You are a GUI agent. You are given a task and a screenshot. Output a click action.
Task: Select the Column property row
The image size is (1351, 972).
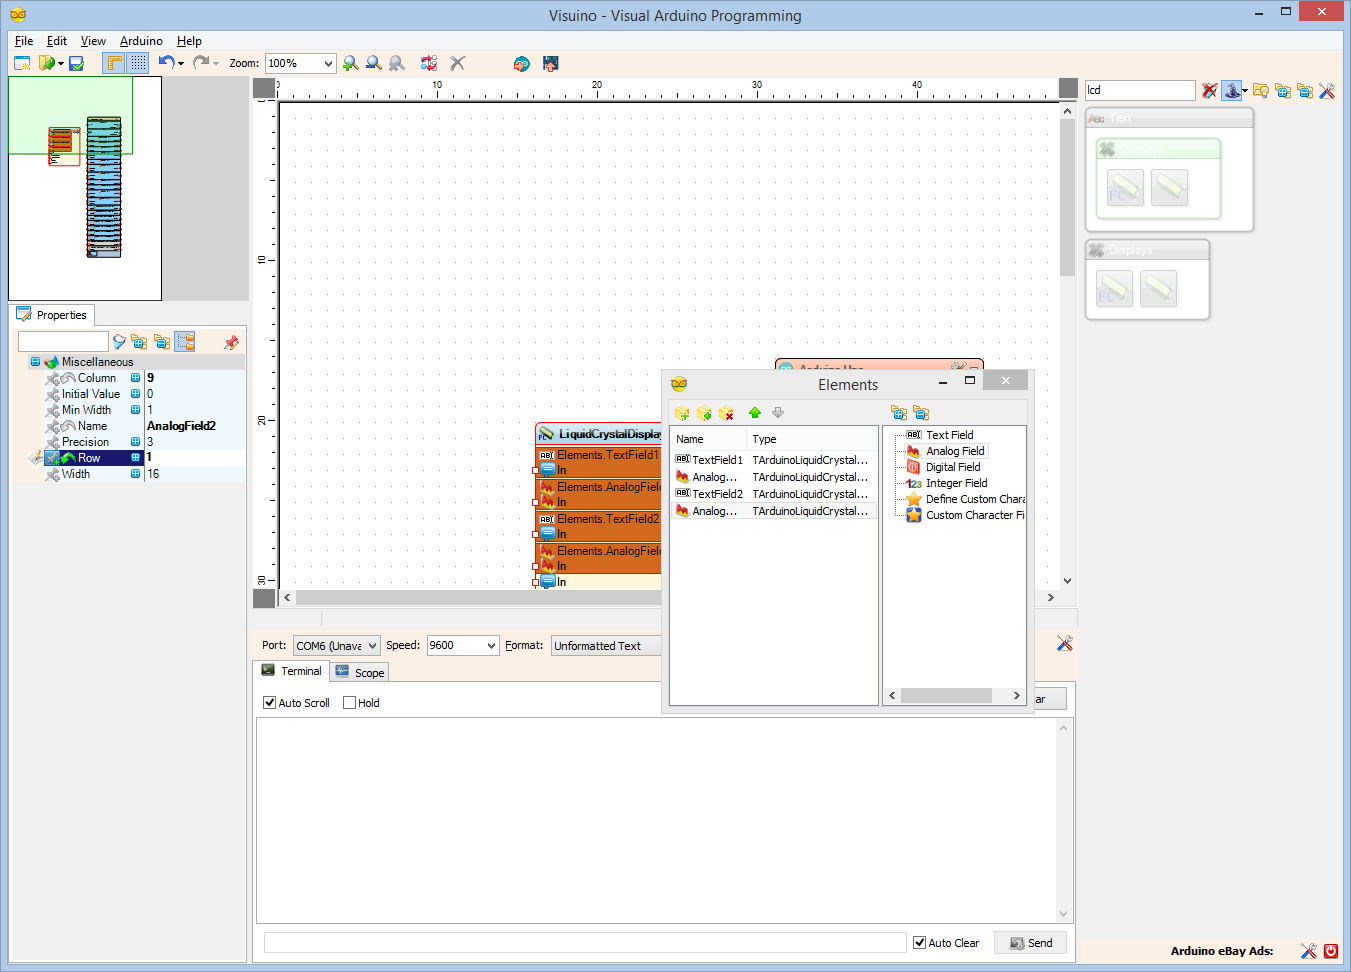[x=130, y=378]
